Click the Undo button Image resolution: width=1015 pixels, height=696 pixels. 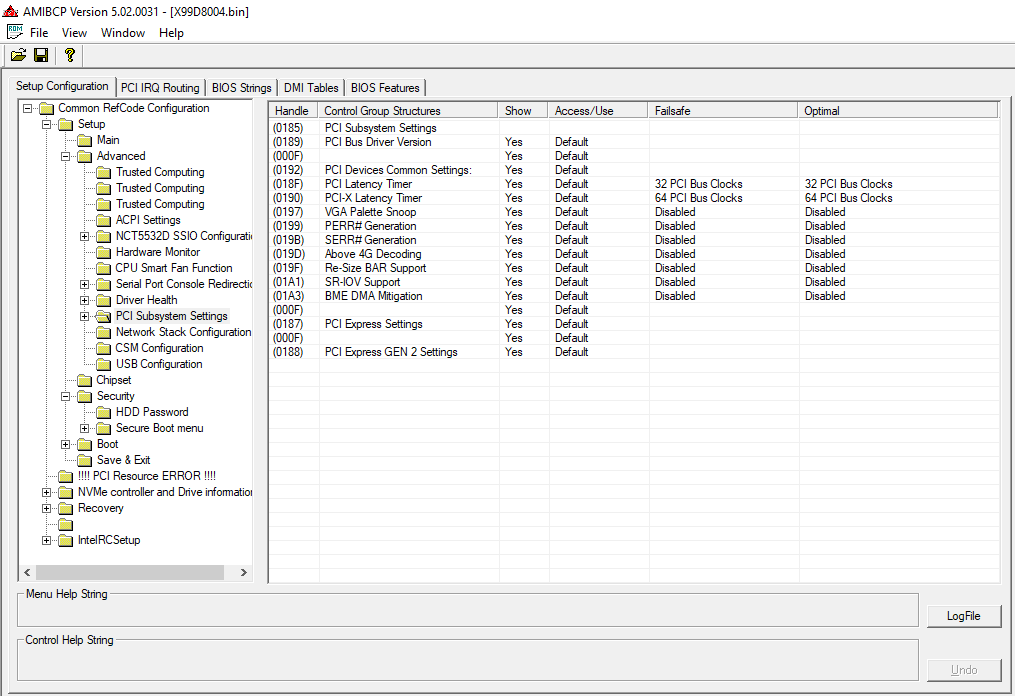[963, 670]
